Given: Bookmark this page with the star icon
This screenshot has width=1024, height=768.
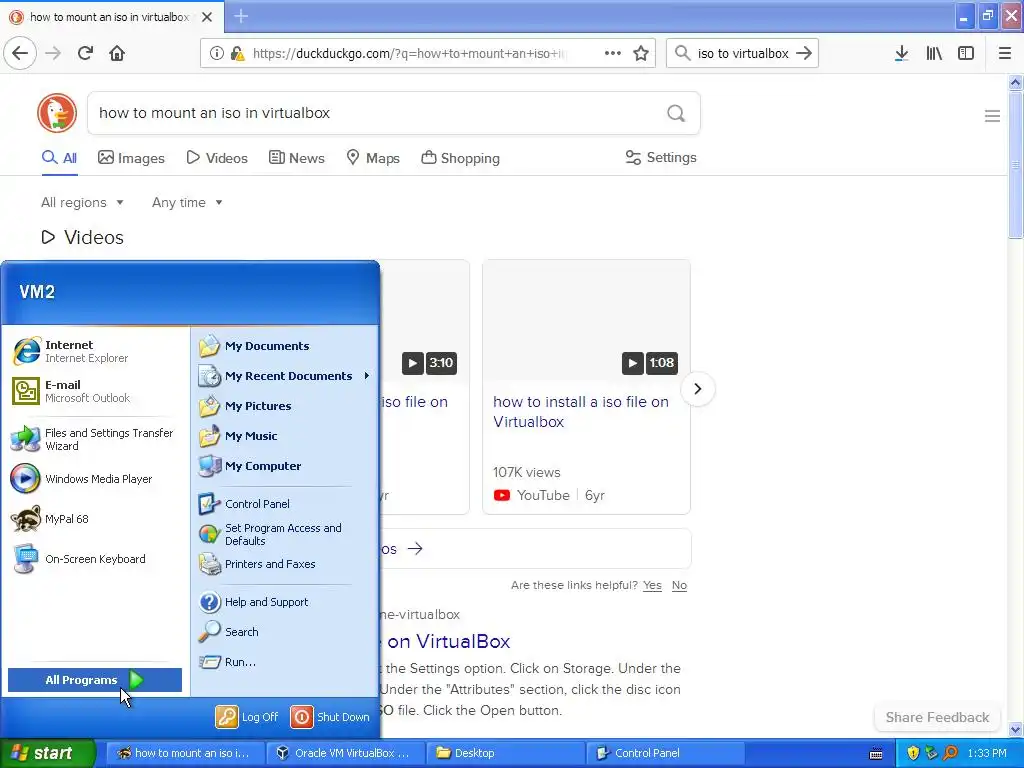Looking at the screenshot, I should pos(641,54).
